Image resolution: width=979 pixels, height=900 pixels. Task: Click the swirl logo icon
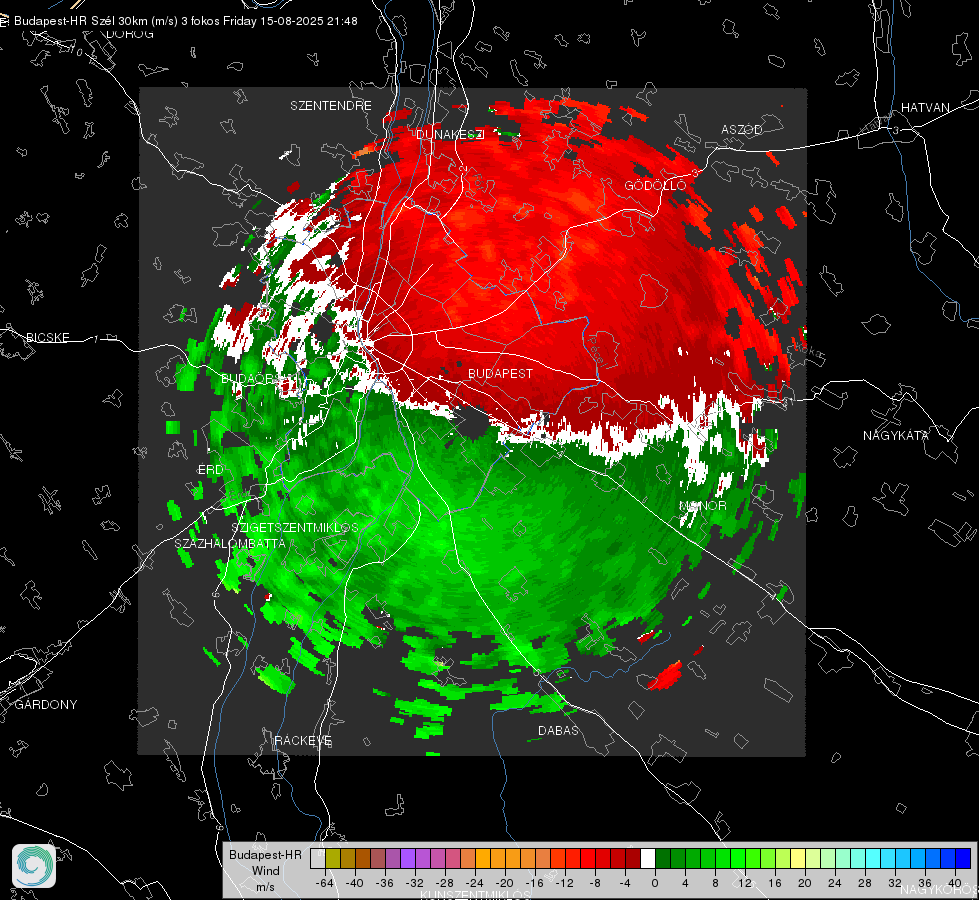(34, 866)
